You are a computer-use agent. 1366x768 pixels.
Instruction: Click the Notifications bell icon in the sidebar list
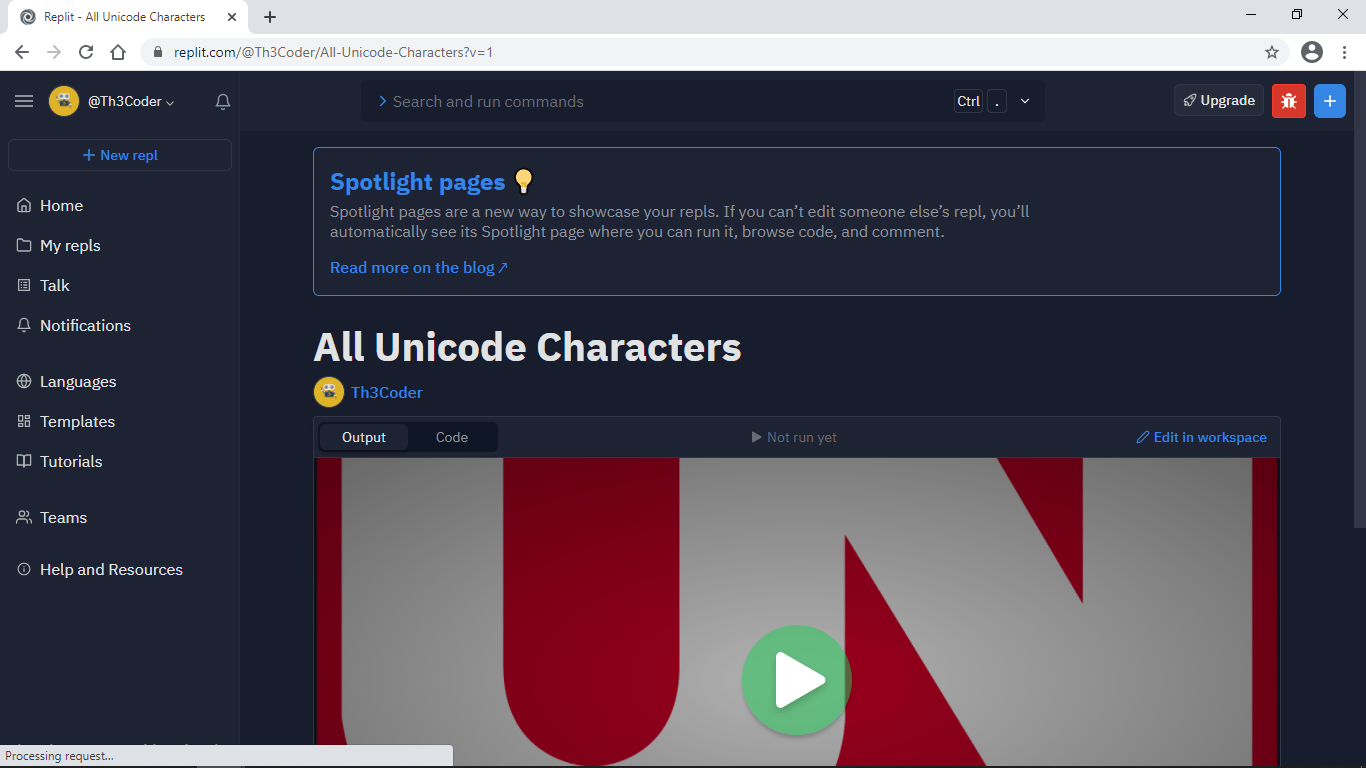pos(24,325)
